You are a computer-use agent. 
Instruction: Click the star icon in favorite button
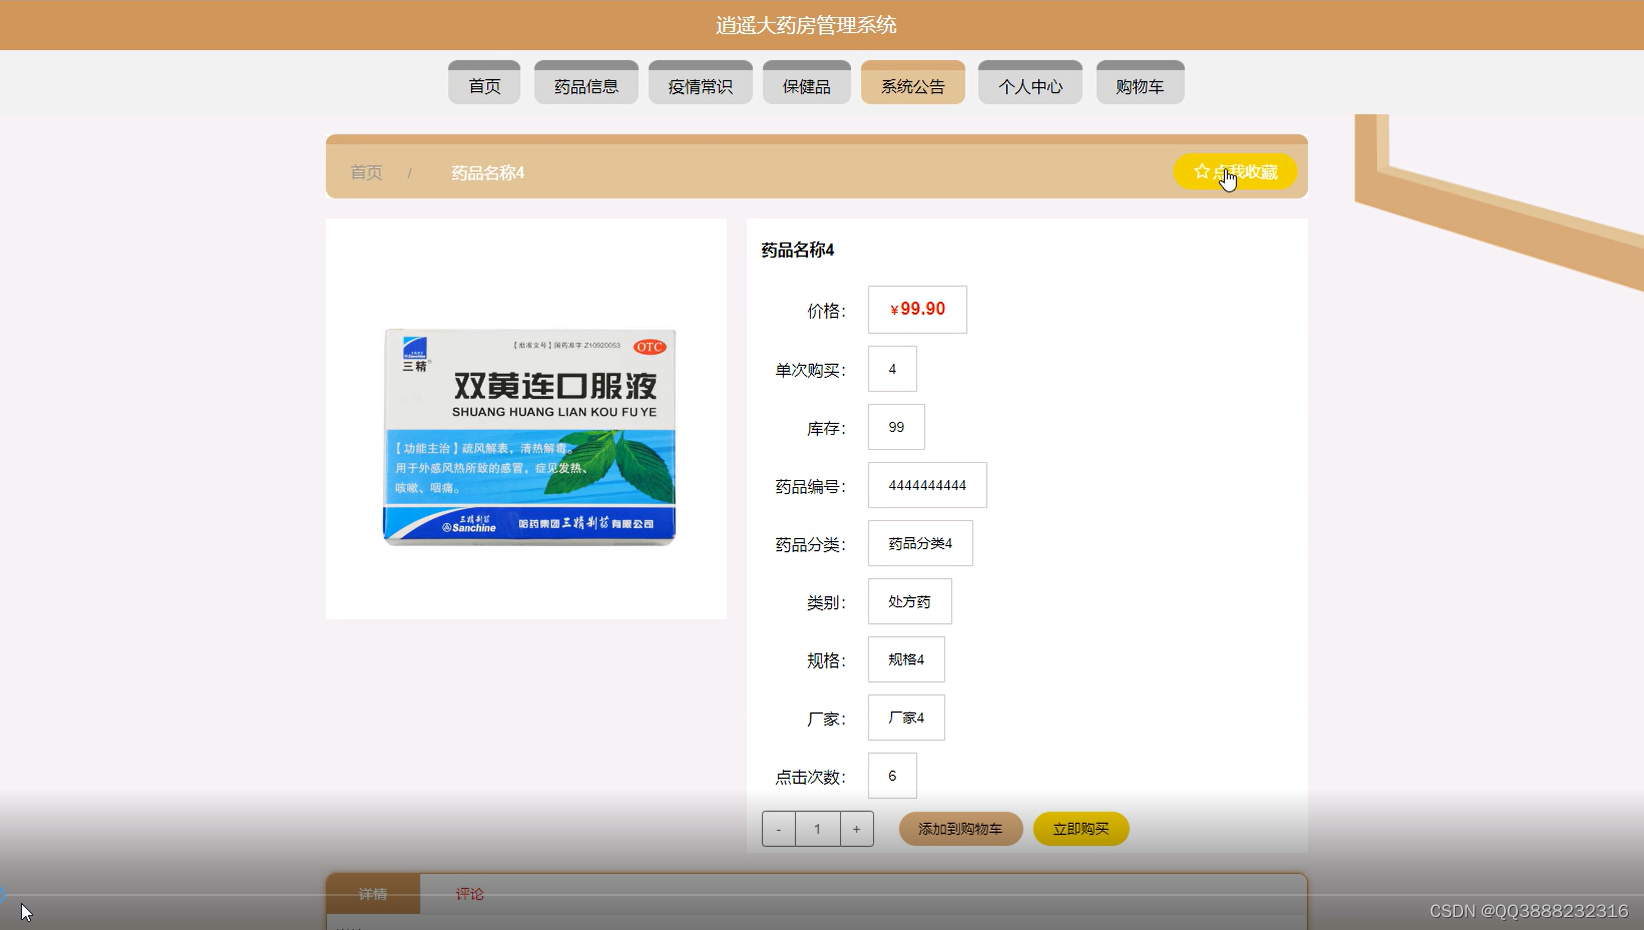pos(1202,172)
